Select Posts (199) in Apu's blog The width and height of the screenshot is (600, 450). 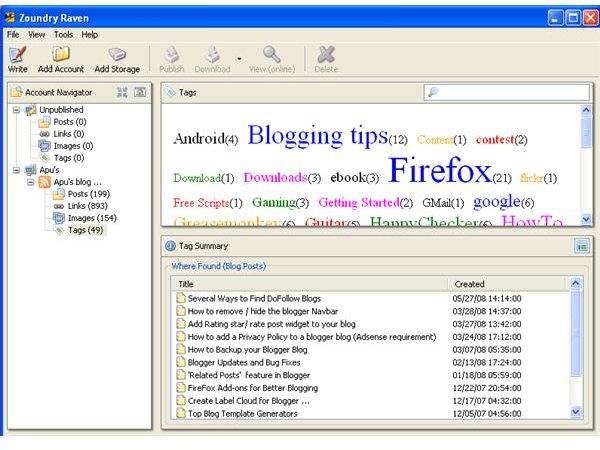click(89, 194)
